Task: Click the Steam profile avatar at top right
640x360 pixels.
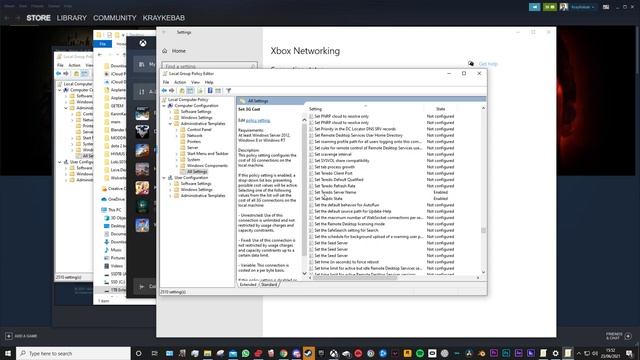Action: pos(564,7)
